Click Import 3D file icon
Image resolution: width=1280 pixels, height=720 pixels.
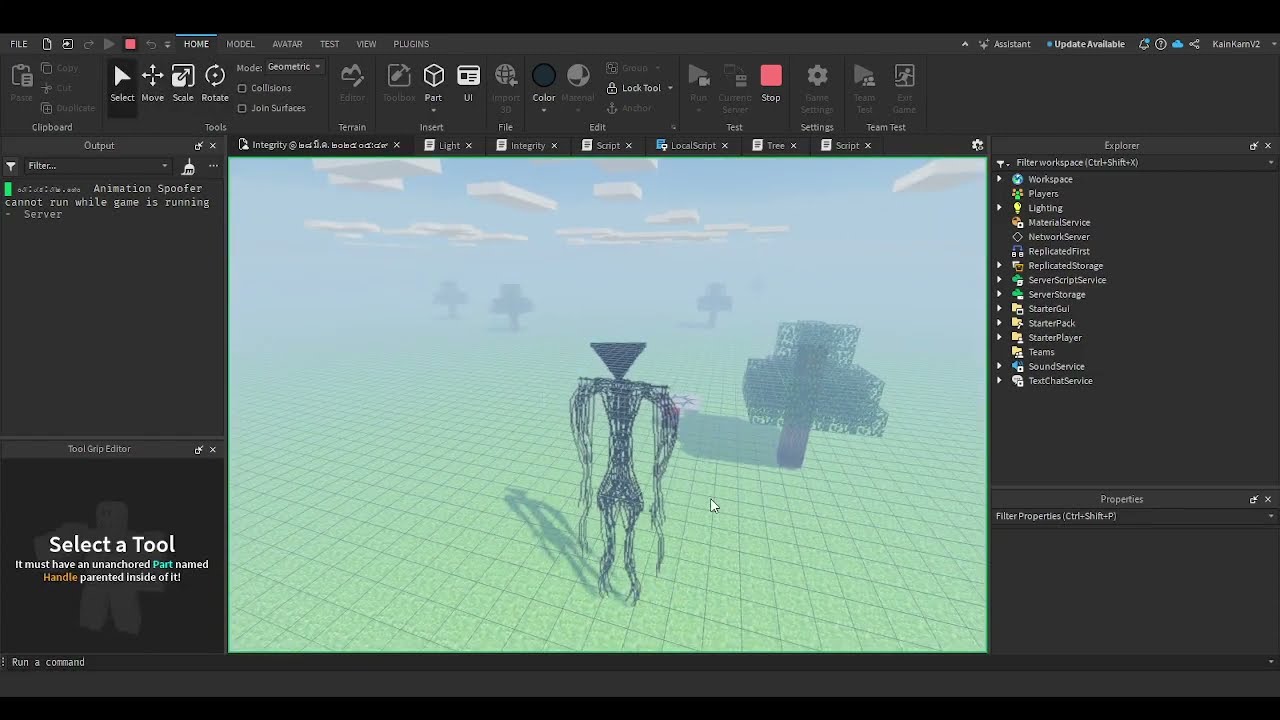[506, 76]
